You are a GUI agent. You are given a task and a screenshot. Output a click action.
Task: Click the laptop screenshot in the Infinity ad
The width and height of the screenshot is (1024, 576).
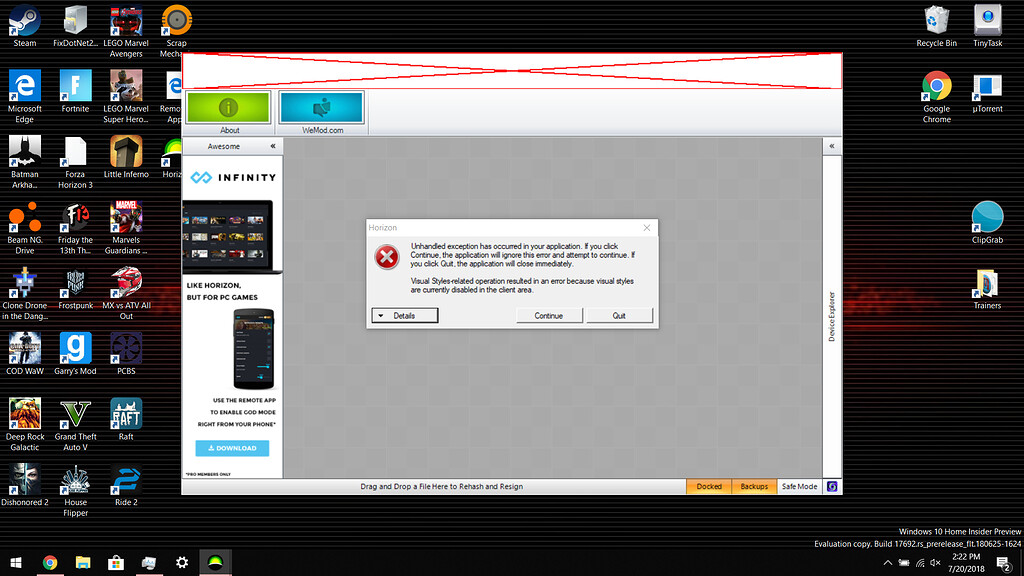231,236
